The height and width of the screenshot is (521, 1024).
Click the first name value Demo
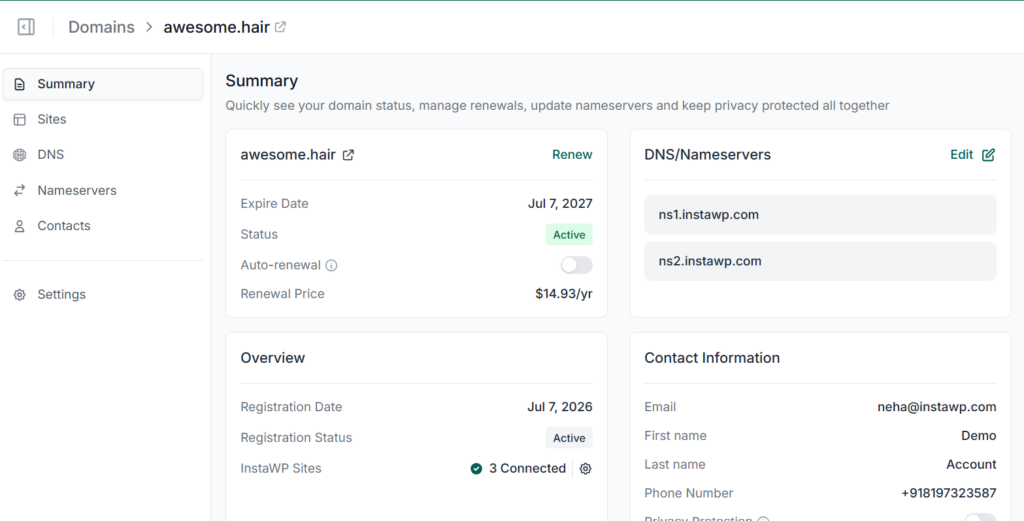(x=978, y=435)
